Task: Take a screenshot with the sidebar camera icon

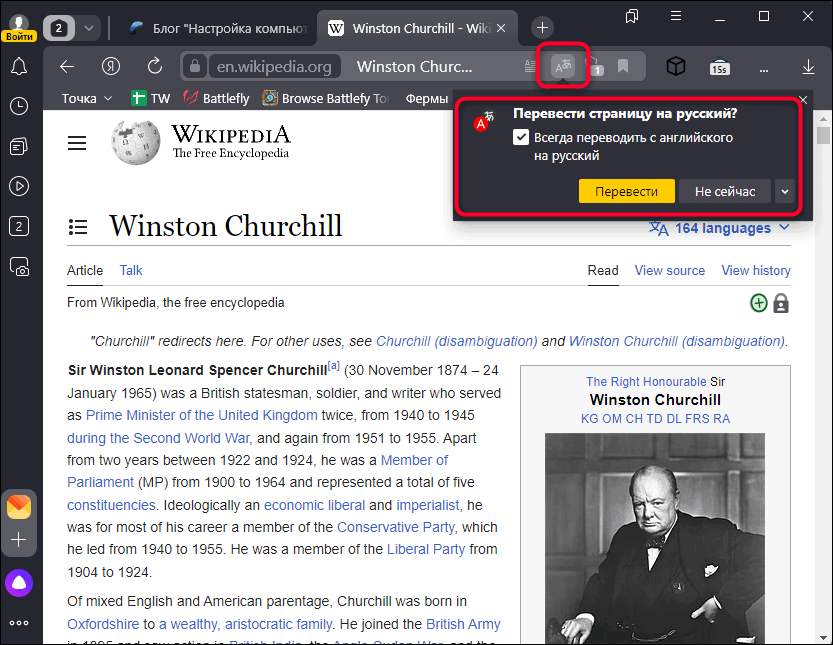Action: [x=19, y=266]
